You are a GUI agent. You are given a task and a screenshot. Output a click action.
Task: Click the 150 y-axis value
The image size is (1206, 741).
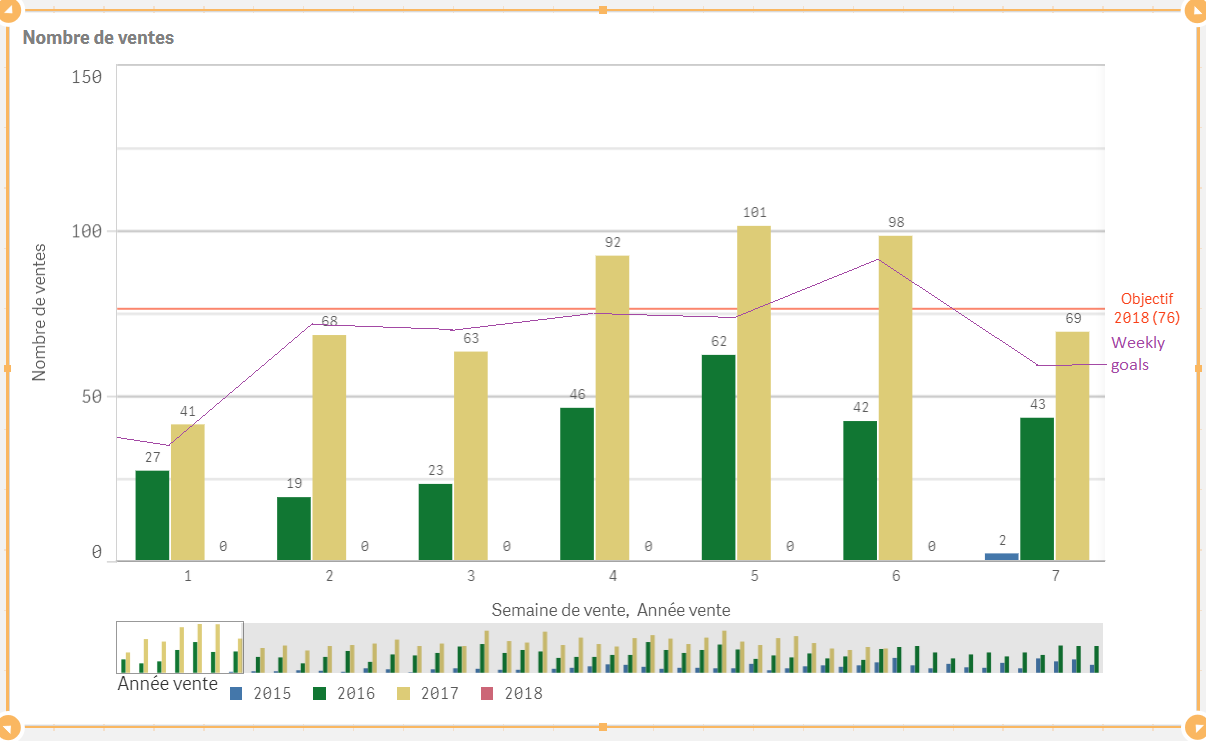click(x=88, y=77)
